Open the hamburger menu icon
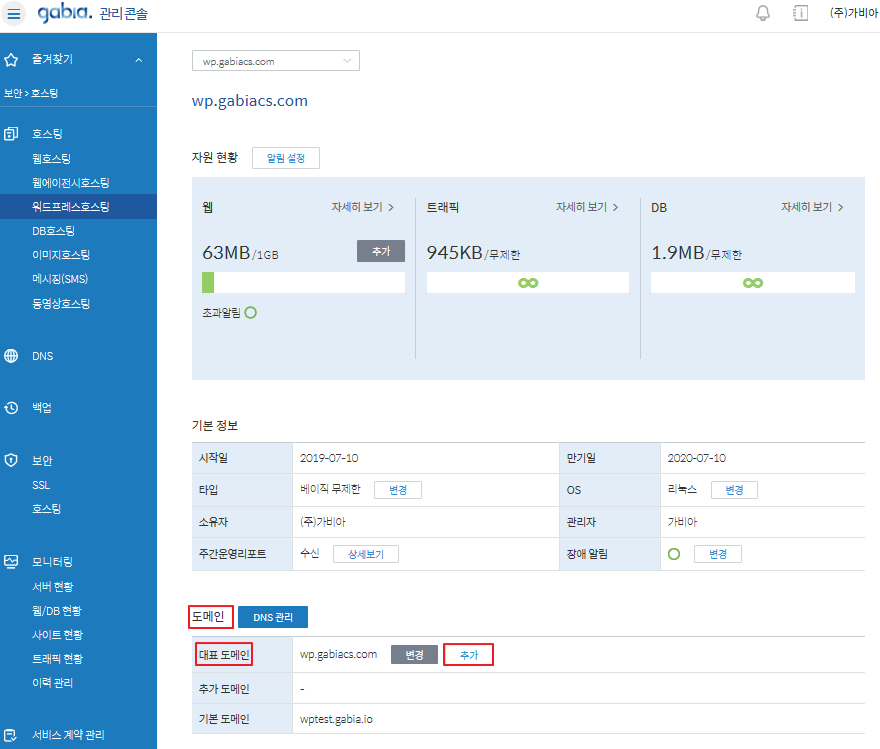880x749 pixels. (x=14, y=14)
